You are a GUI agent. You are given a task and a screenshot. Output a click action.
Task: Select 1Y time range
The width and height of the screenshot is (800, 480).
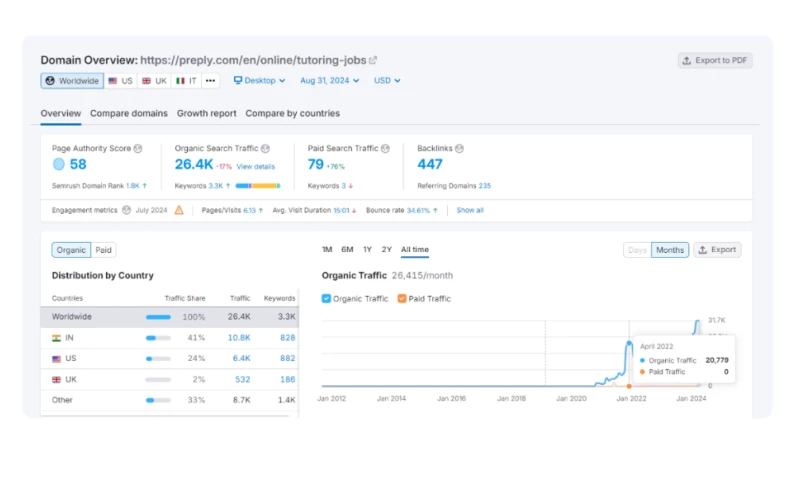367,249
